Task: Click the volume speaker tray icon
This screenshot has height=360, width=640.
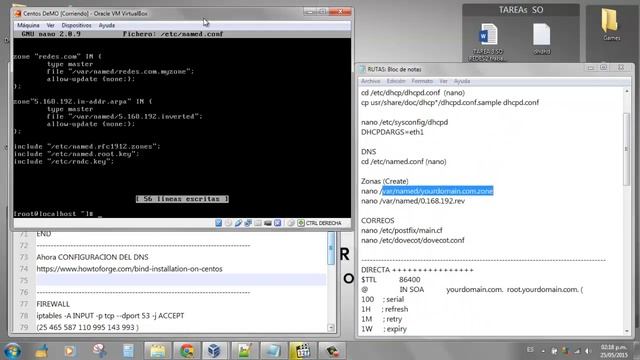Action: [x=588, y=351]
